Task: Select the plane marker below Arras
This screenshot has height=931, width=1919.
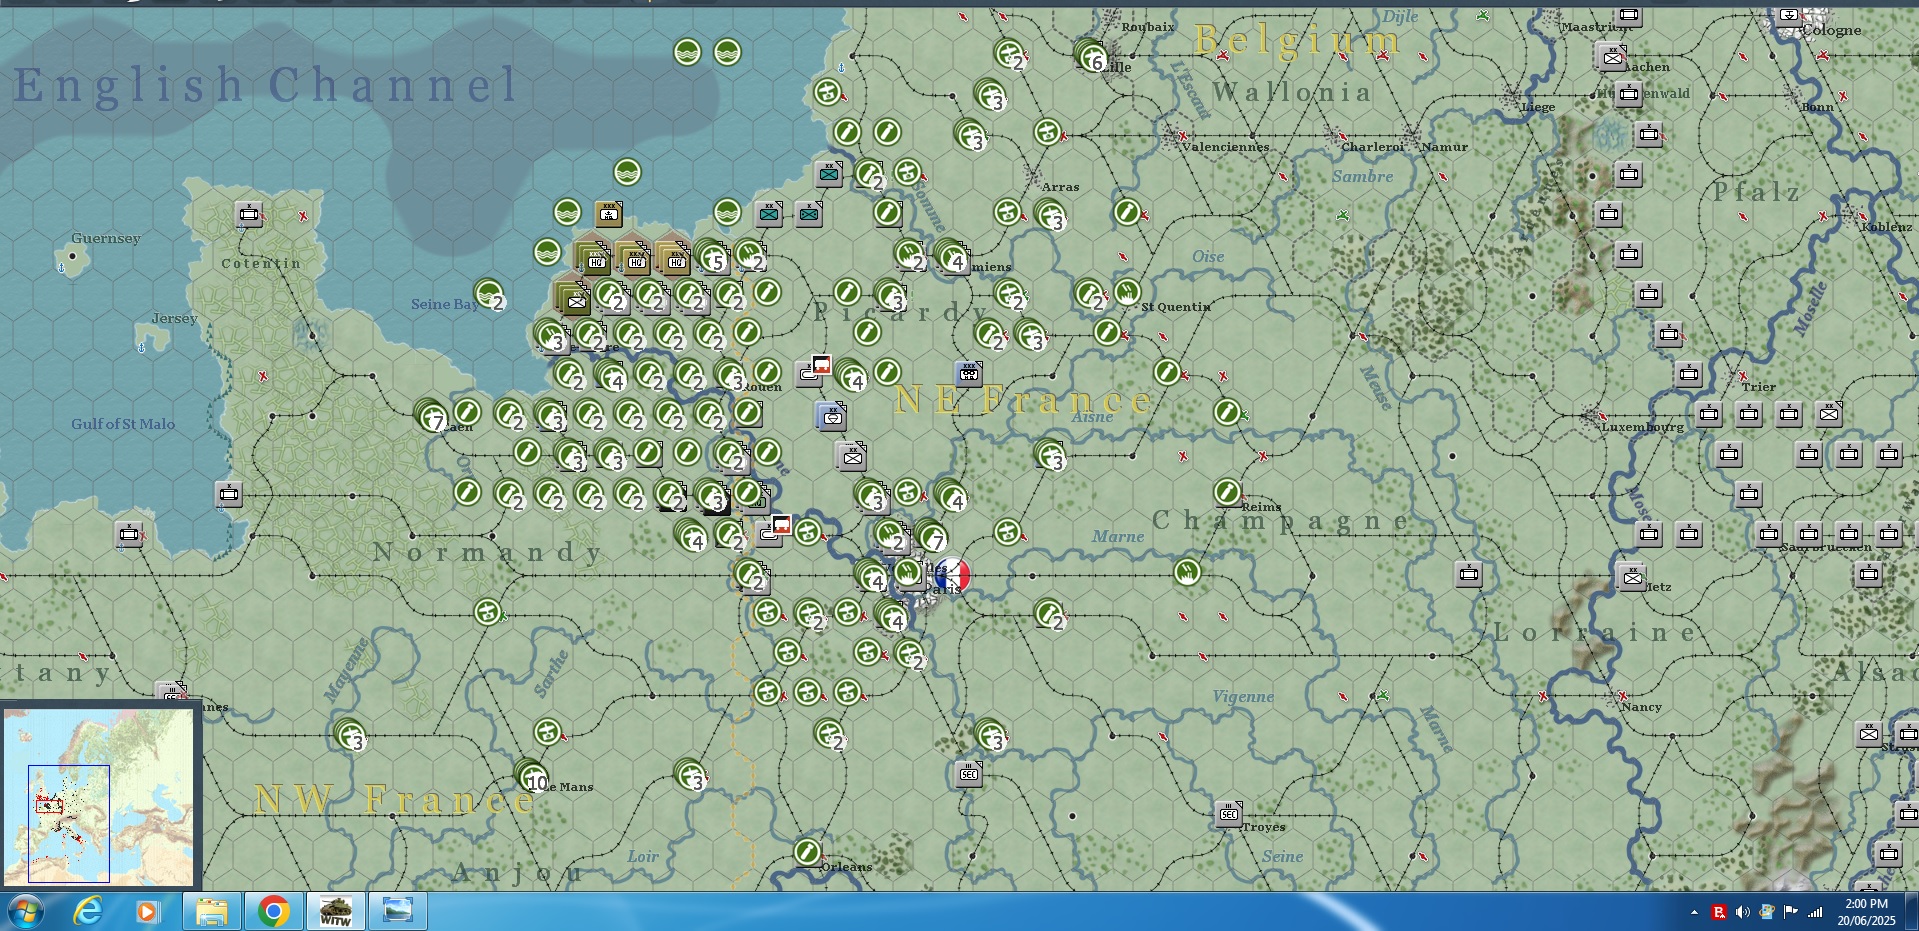Action: pyautogui.click(x=1007, y=212)
